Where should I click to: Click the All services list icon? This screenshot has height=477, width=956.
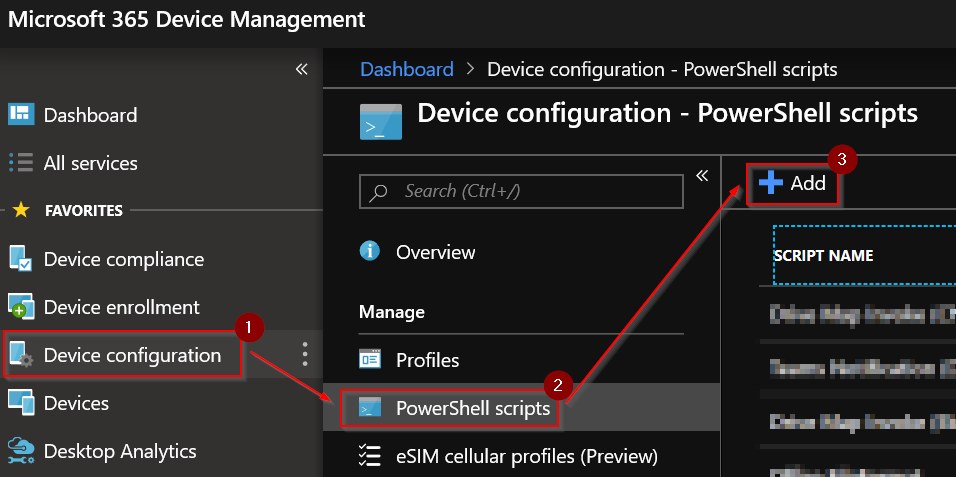tap(21, 163)
